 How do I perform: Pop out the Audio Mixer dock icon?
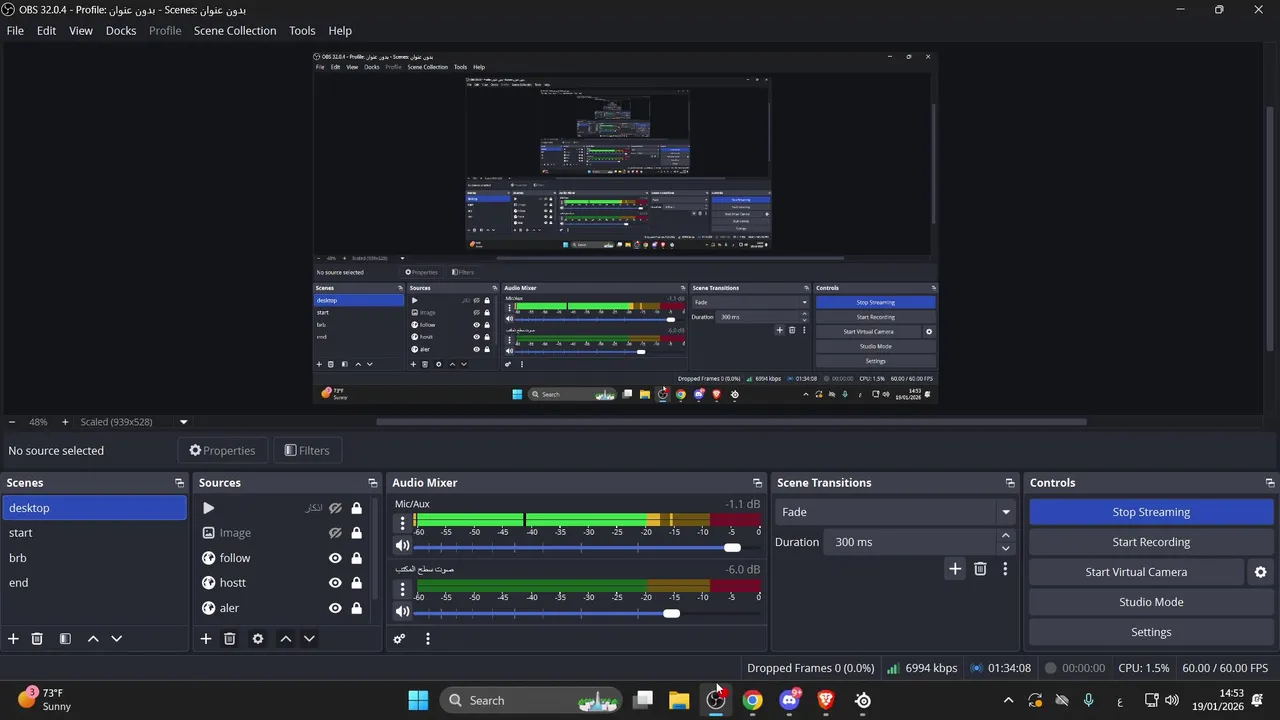[757, 483]
